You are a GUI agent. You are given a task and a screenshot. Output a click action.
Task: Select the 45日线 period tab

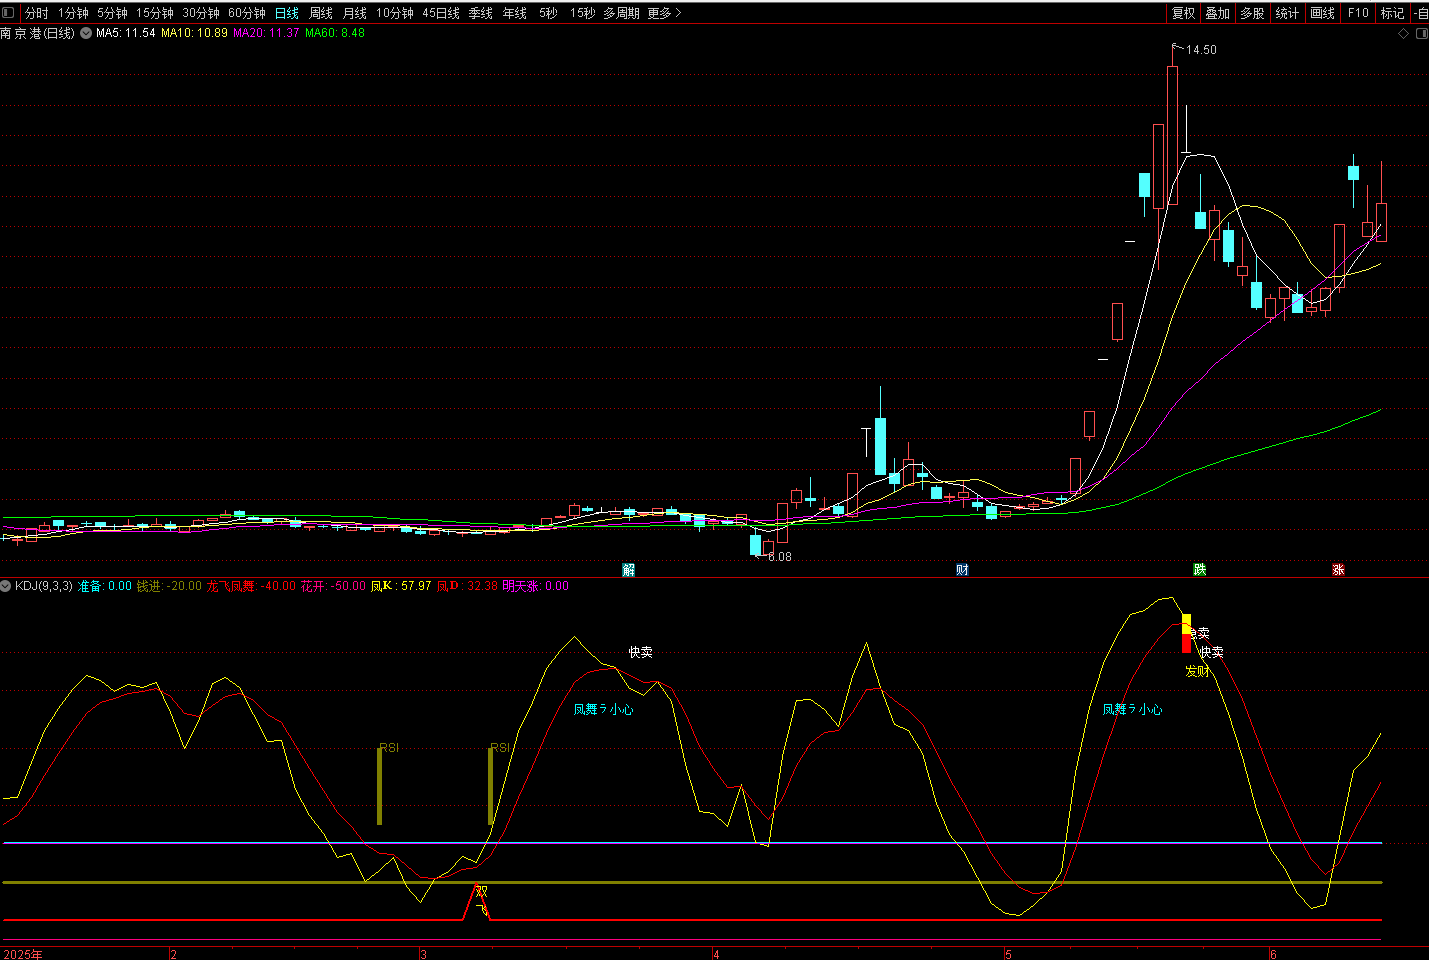point(441,13)
